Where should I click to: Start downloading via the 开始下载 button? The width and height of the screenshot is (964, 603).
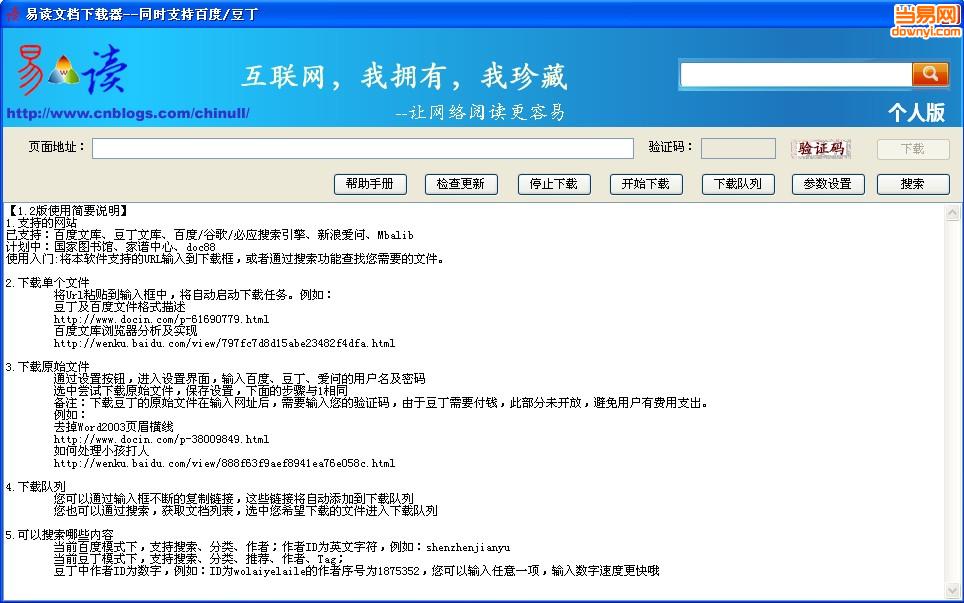pos(646,184)
